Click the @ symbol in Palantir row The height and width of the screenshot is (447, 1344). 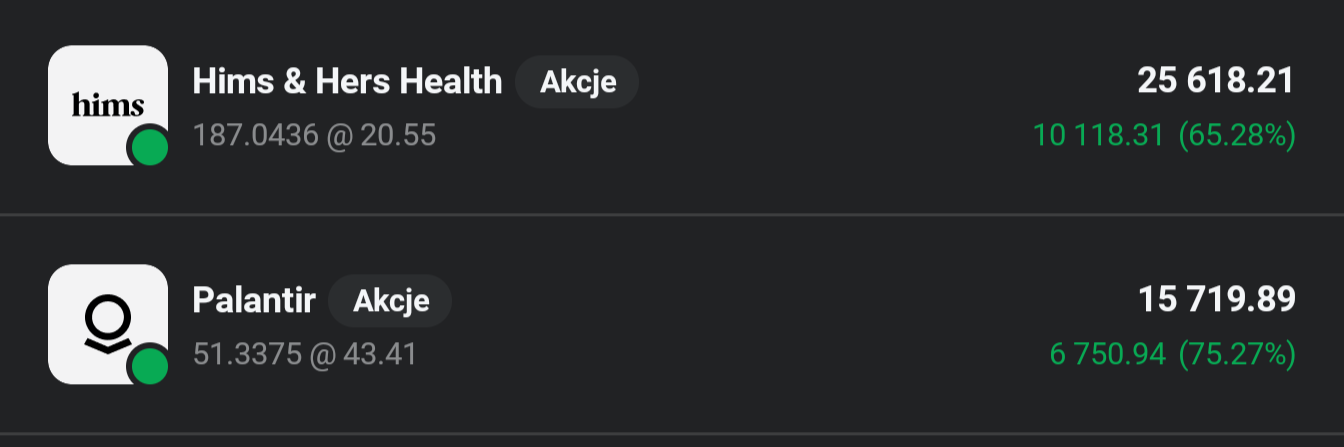(320, 354)
